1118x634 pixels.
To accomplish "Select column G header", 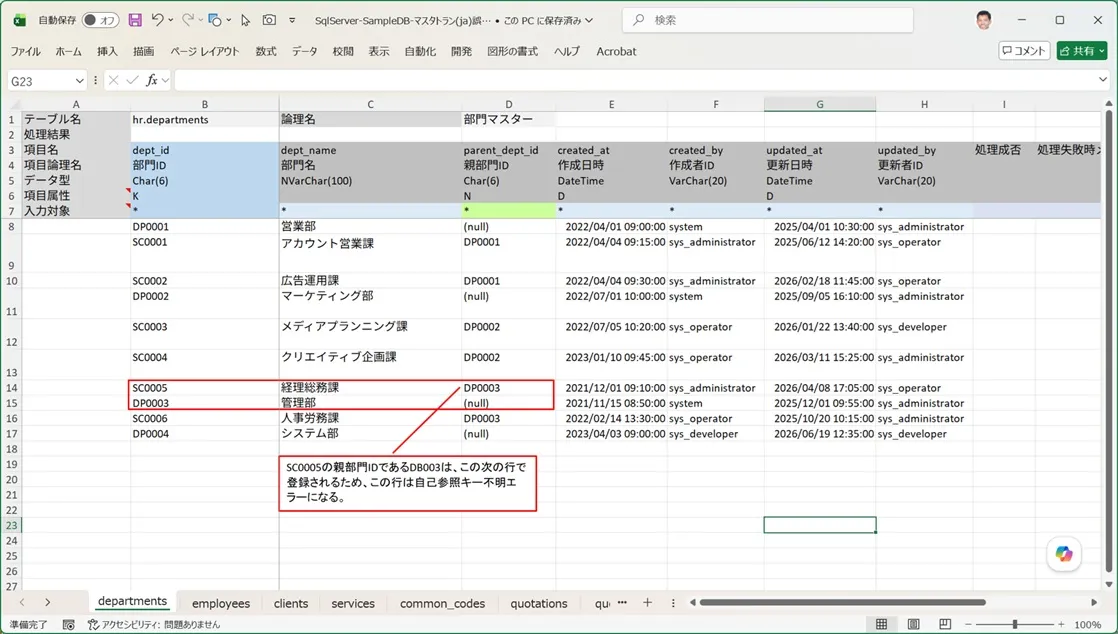I will [x=820, y=104].
